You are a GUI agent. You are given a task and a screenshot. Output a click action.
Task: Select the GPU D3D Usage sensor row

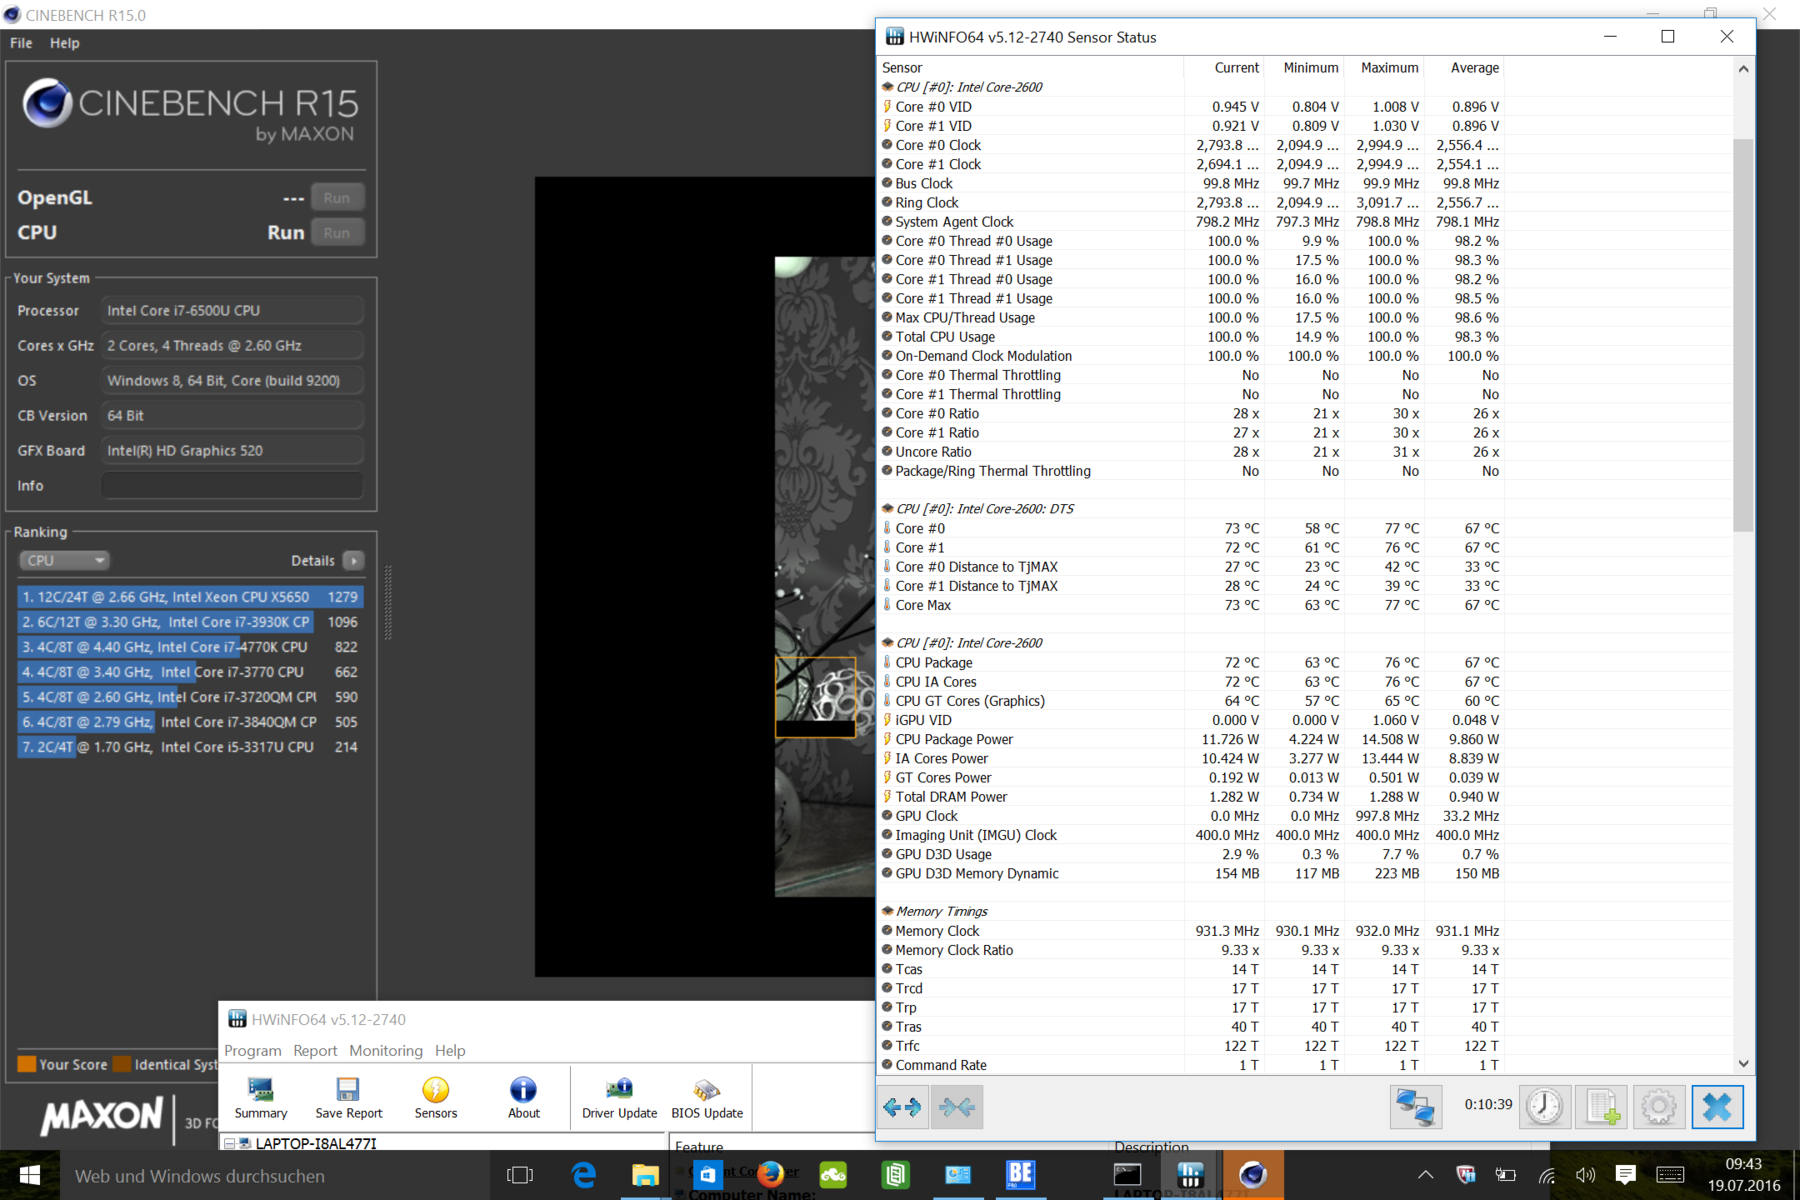pyautogui.click(x=1191, y=855)
